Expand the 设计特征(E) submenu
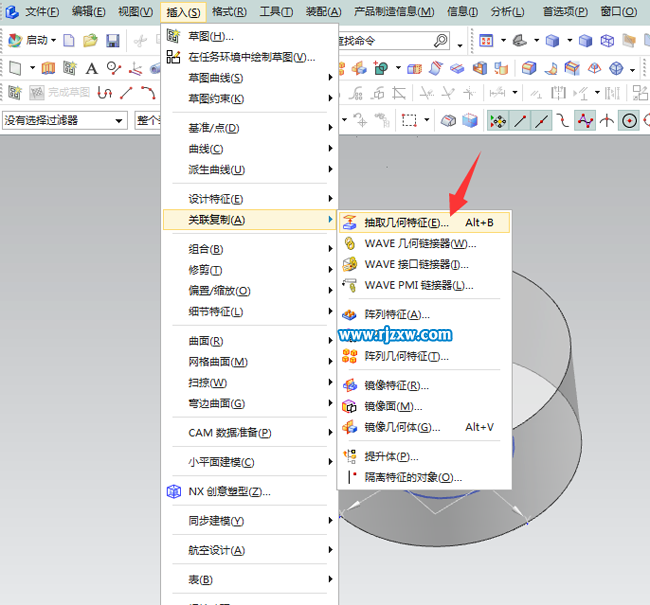The height and width of the screenshot is (605, 650). click(250, 199)
